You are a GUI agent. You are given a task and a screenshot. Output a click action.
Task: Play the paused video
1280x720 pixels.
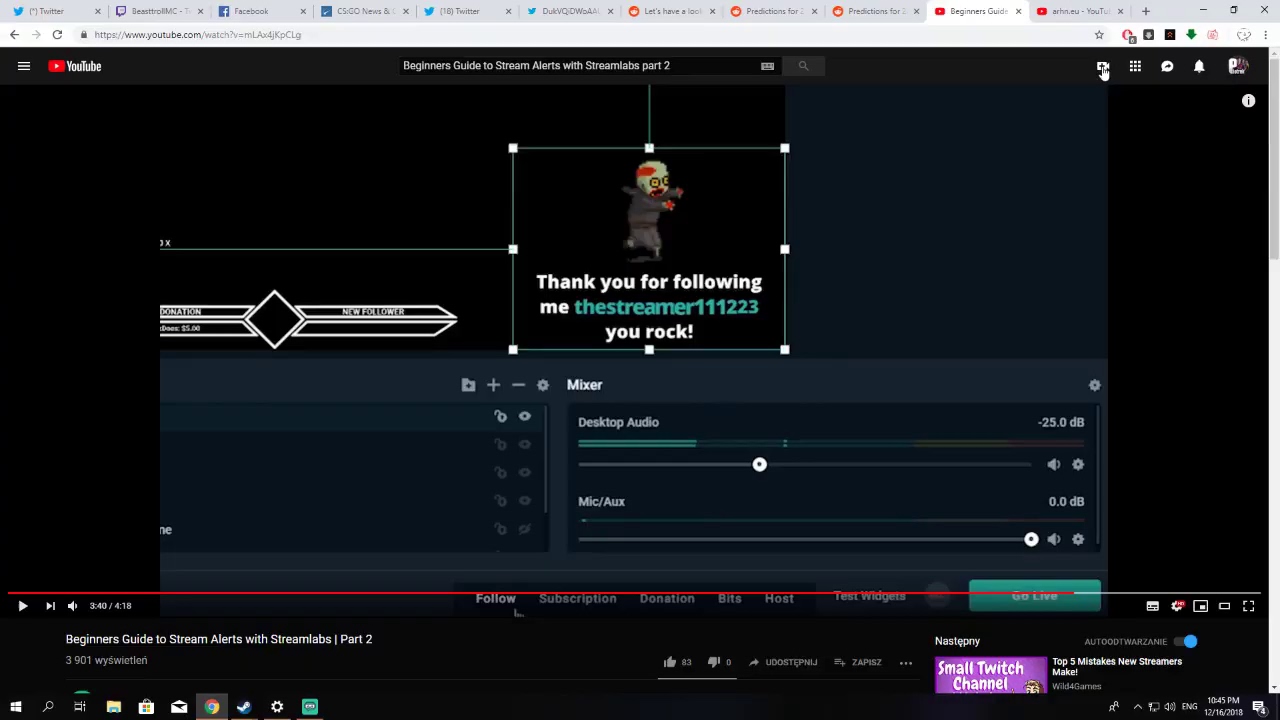[x=22, y=606]
